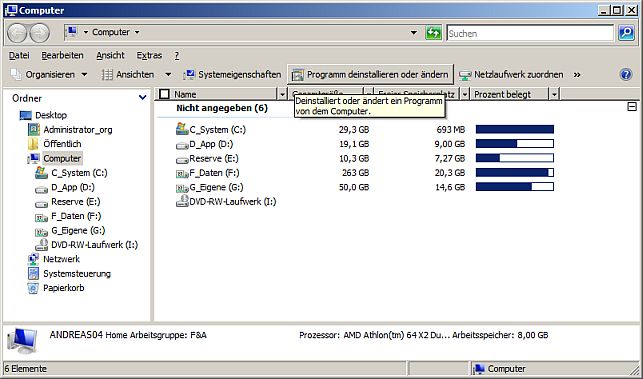Open Freier Speicherplatz column filter dropdown
Viewport: 643px width, 379px height.
(x=465, y=95)
